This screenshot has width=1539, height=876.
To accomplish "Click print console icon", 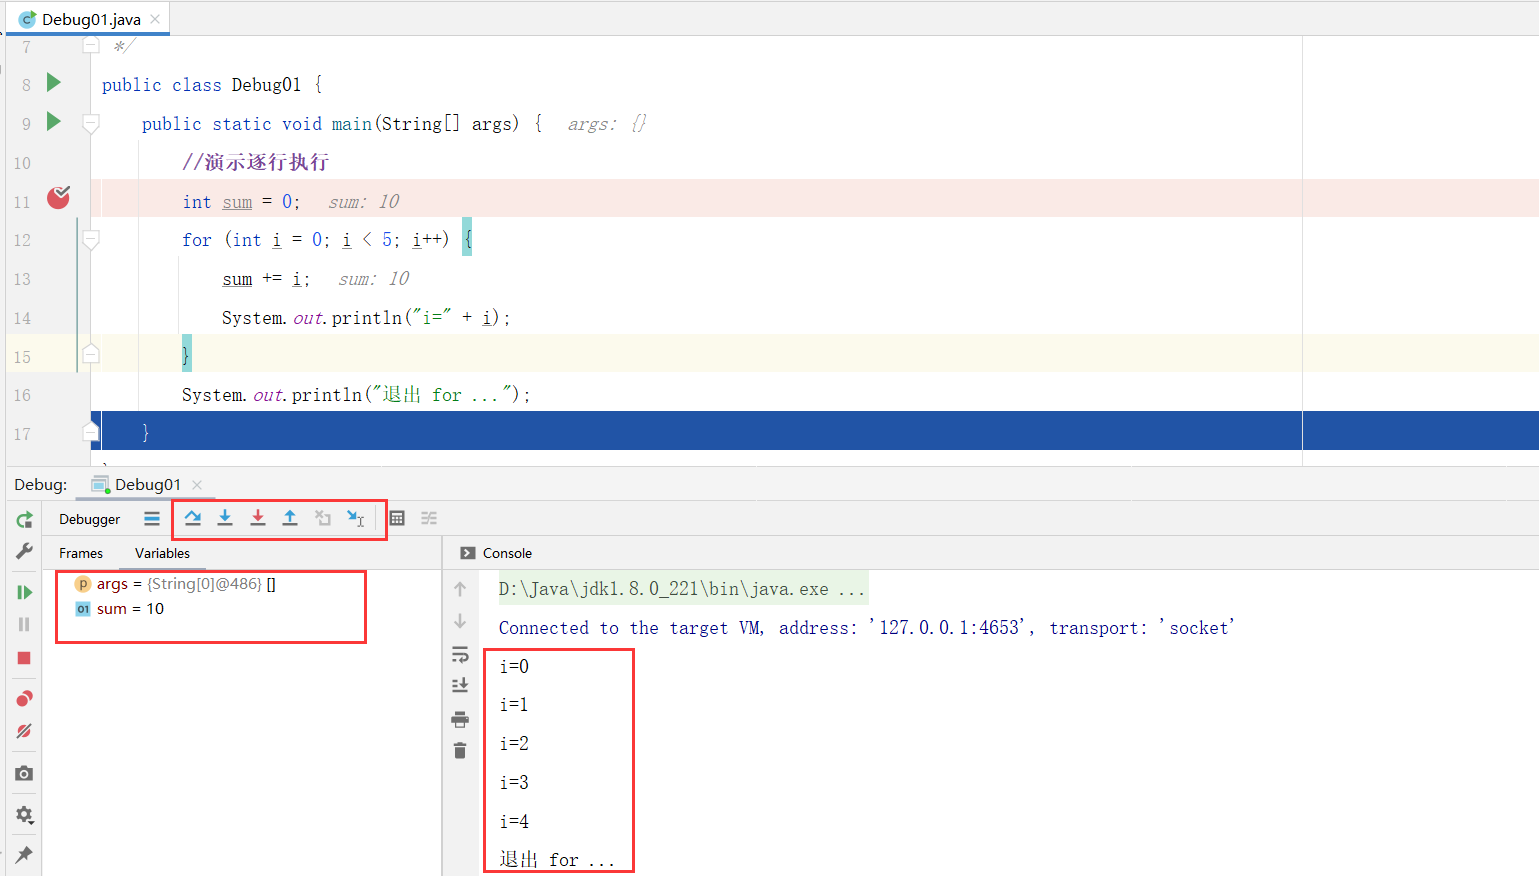I will (x=460, y=719).
